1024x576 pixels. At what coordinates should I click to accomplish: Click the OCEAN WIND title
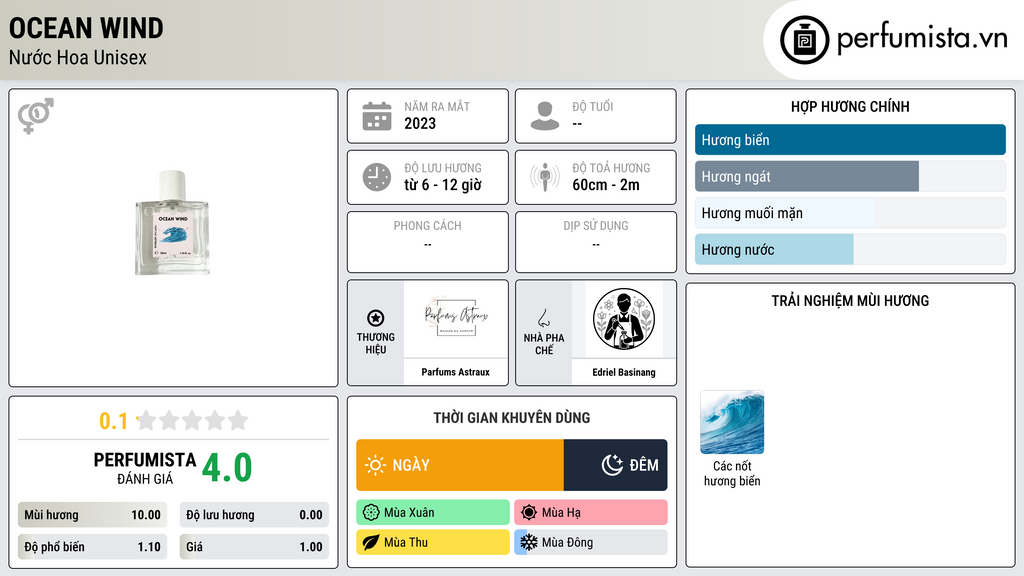86,28
